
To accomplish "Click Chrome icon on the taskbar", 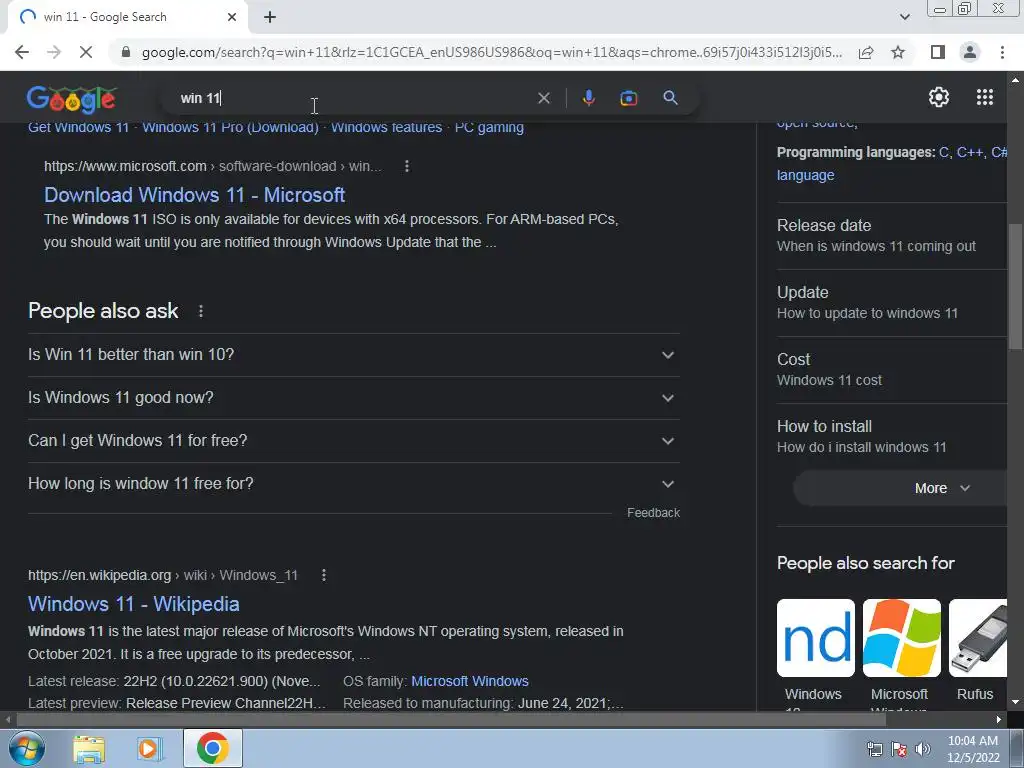I will coord(213,748).
